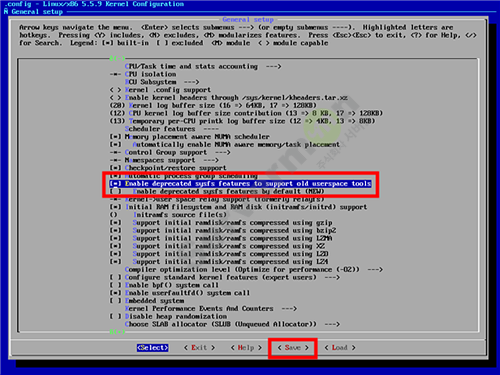Select the highlighted <Select> button
This screenshot has height=375, width=500.
[x=152, y=348]
